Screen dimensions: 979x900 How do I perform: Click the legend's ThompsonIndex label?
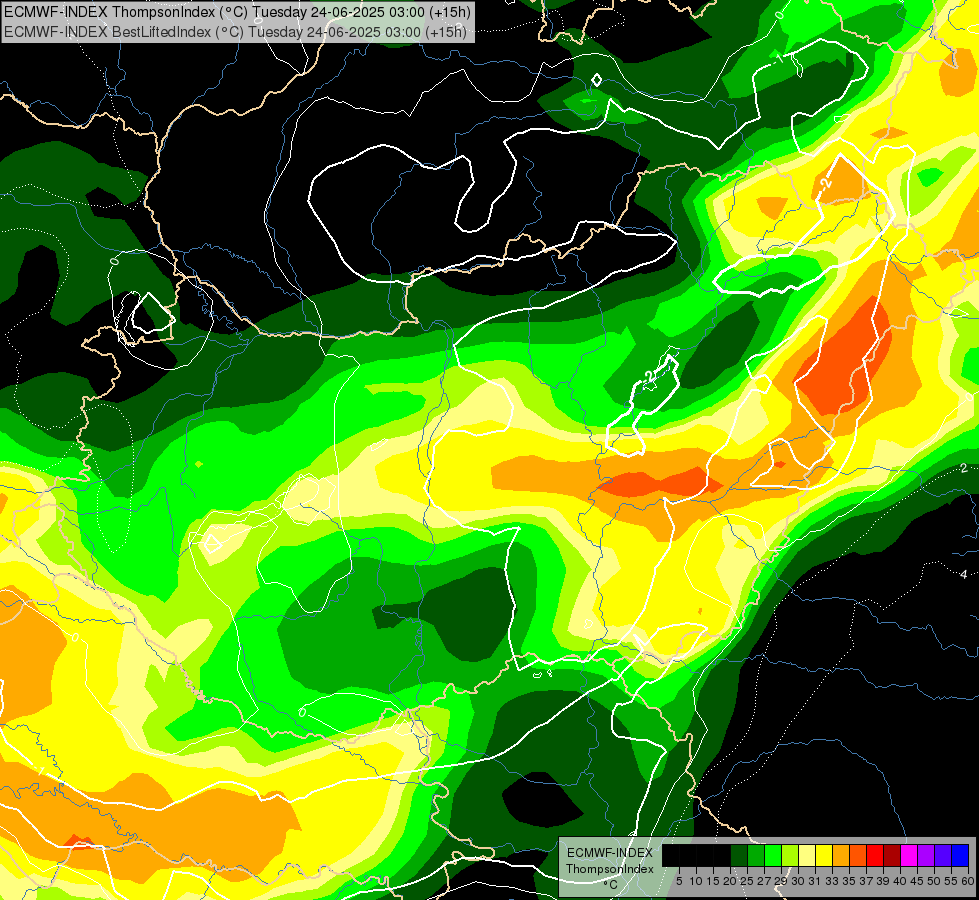coord(610,869)
